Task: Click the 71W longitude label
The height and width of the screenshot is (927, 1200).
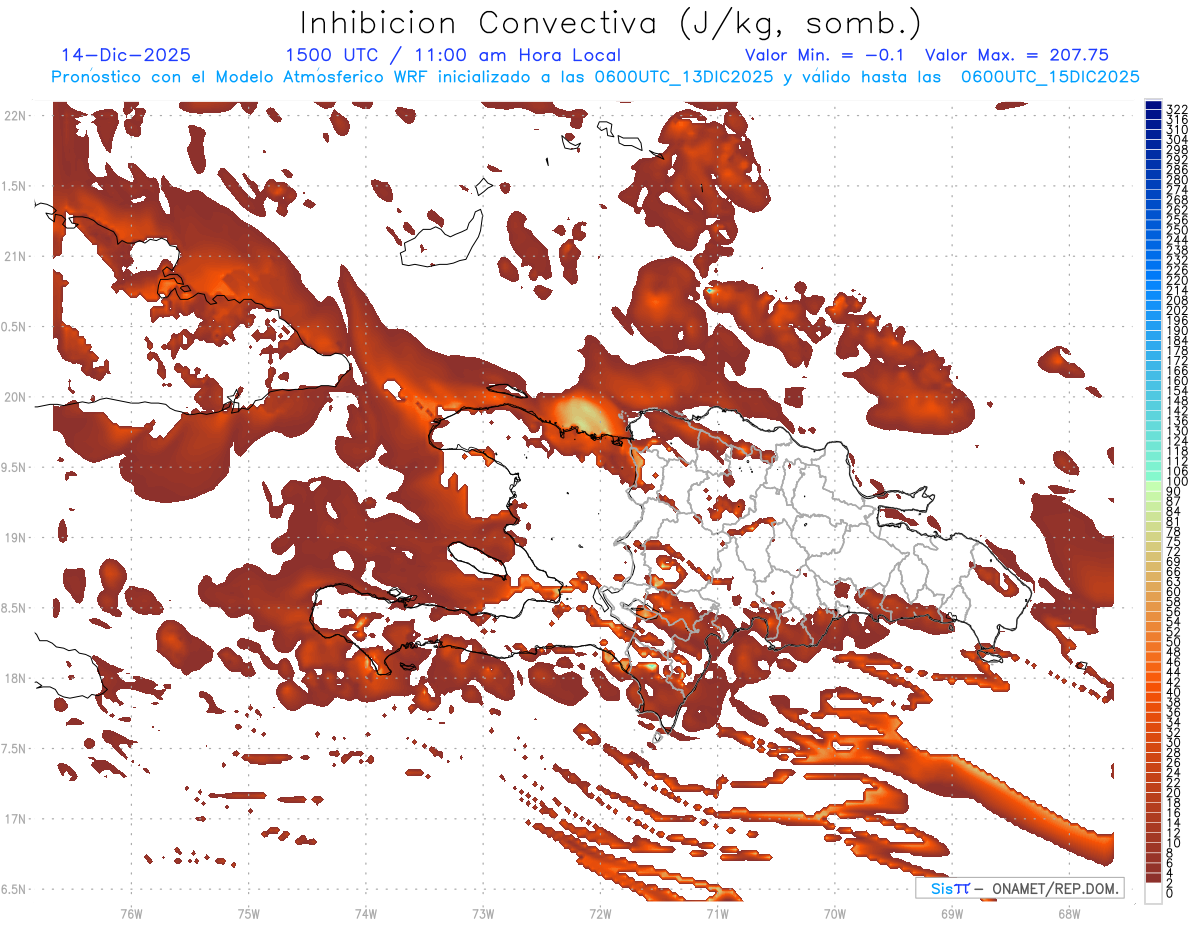Action: pyautogui.click(x=717, y=913)
